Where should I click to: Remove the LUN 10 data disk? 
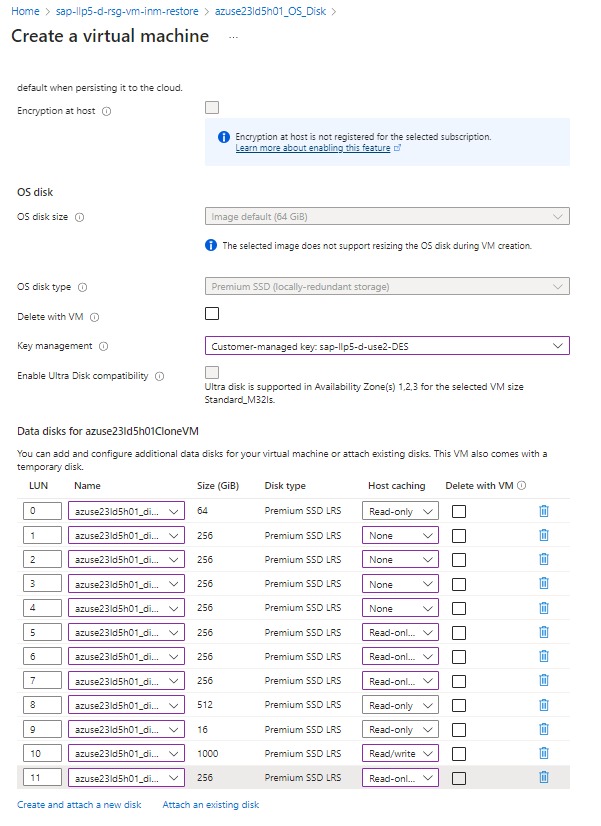(x=544, y=753)
